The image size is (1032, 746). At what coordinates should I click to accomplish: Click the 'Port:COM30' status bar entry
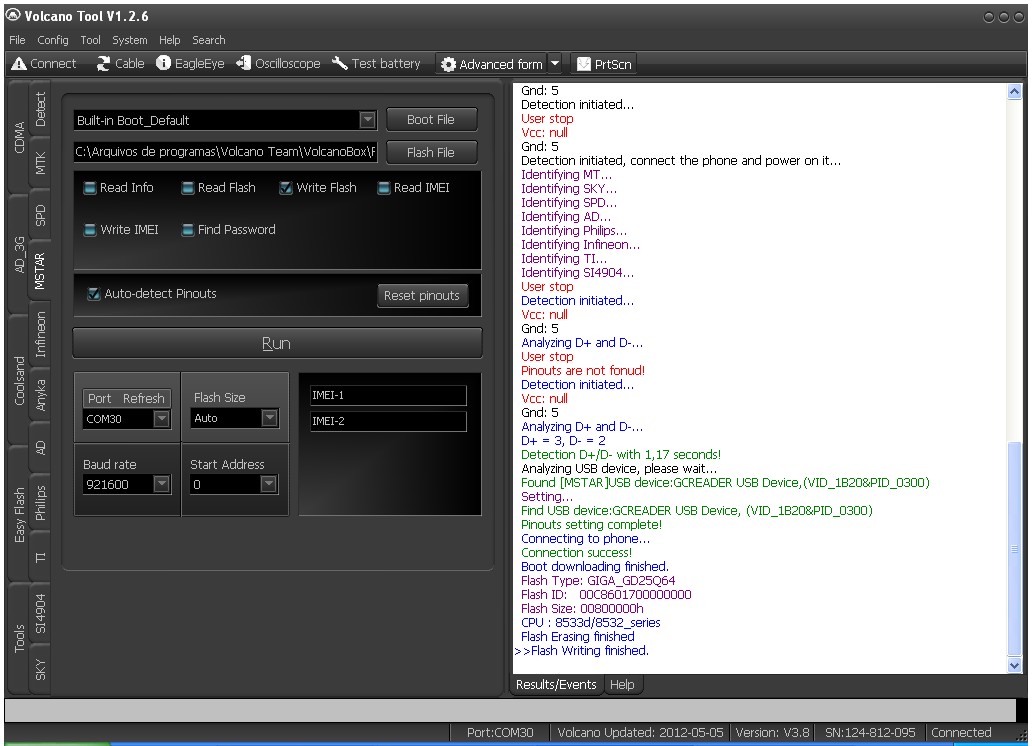point(500,732)
